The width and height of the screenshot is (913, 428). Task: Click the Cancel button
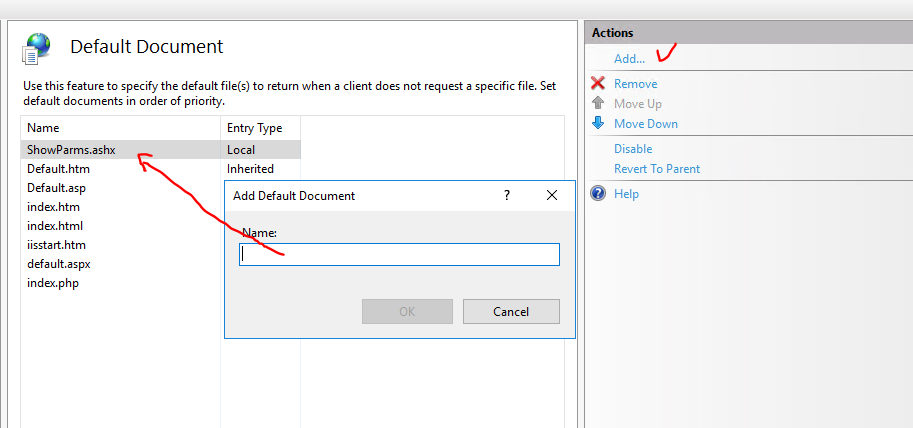[x=511, y=312]
